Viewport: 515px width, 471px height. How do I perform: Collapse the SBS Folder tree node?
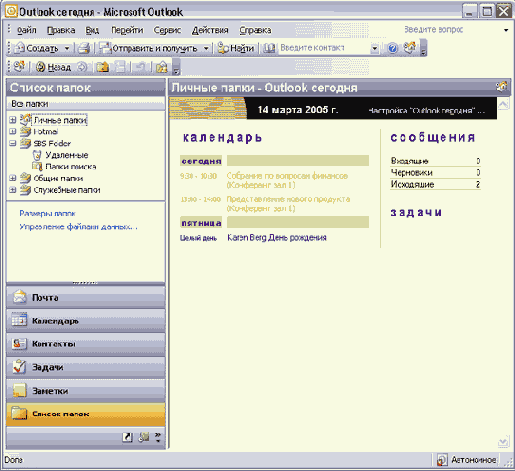(x=13, y=143)
